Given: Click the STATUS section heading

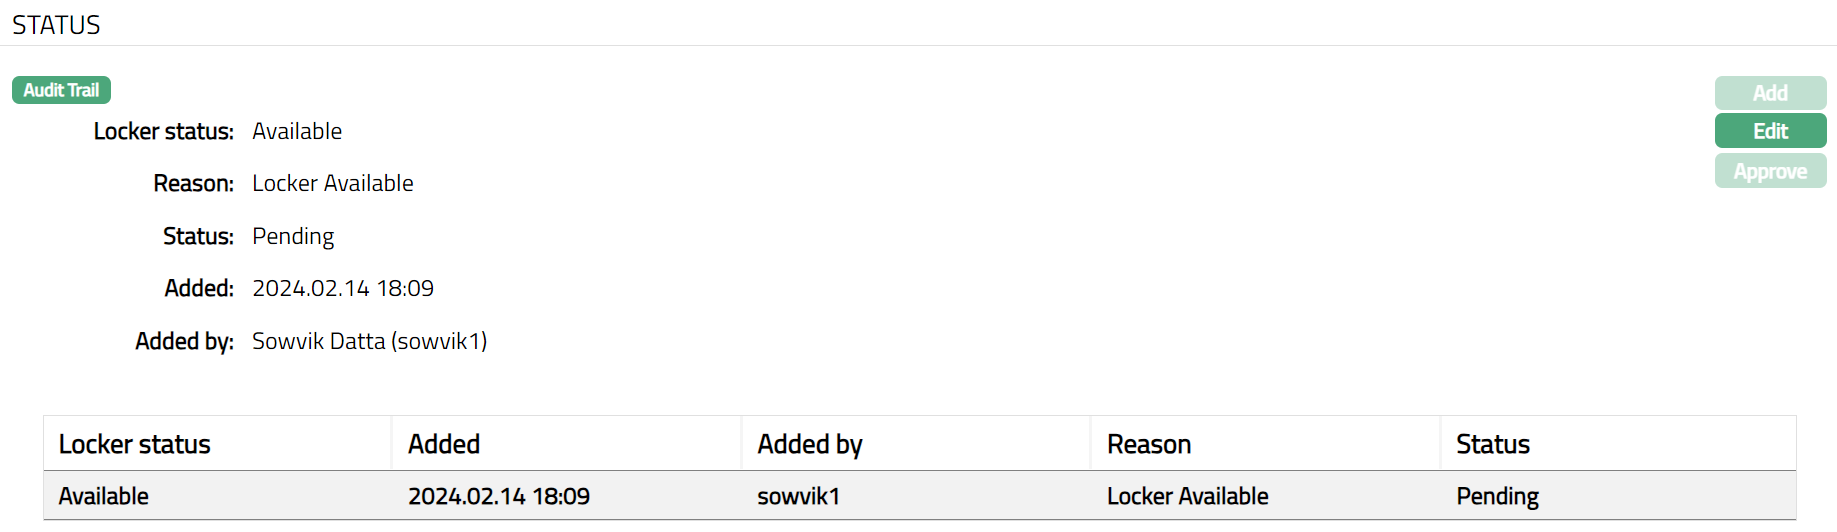Looking at the screenshot, I should pos(57,25).
